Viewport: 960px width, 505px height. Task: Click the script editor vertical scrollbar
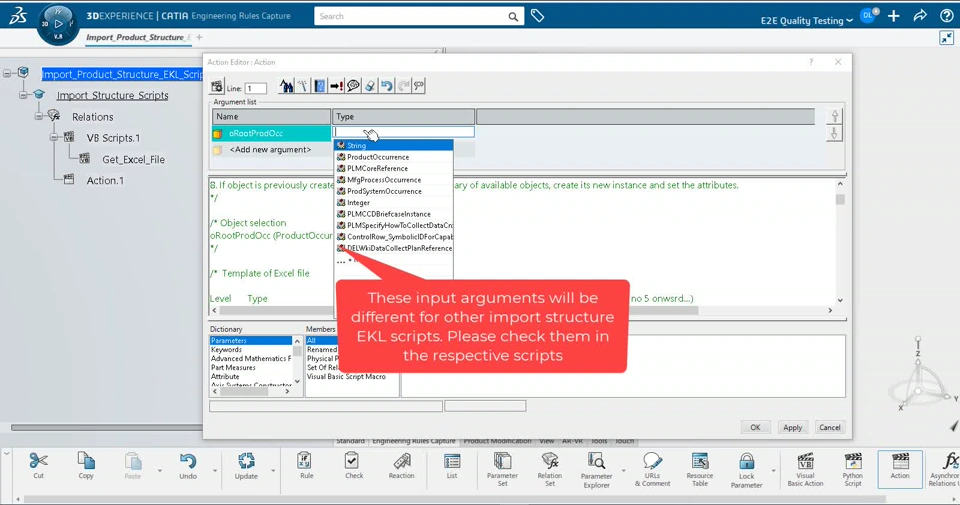[840, 242]
